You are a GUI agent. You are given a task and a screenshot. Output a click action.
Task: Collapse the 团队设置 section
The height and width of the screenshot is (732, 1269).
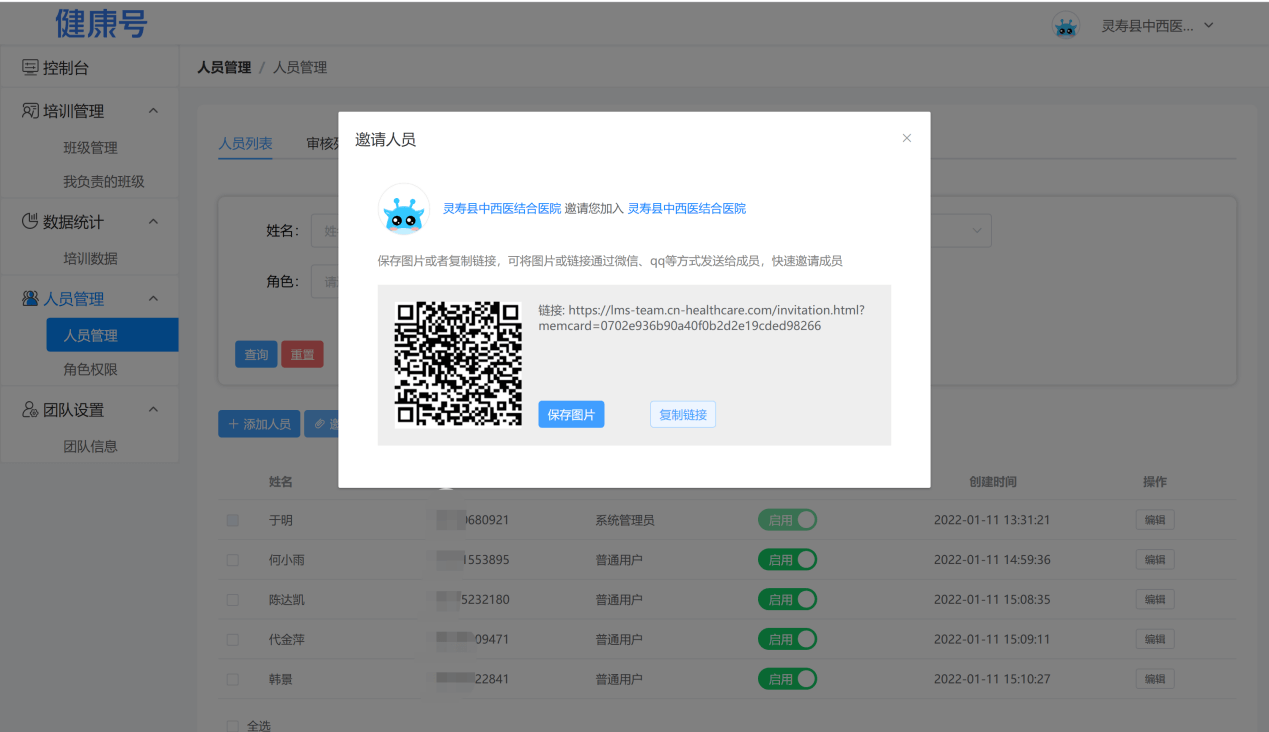[153, 409]
